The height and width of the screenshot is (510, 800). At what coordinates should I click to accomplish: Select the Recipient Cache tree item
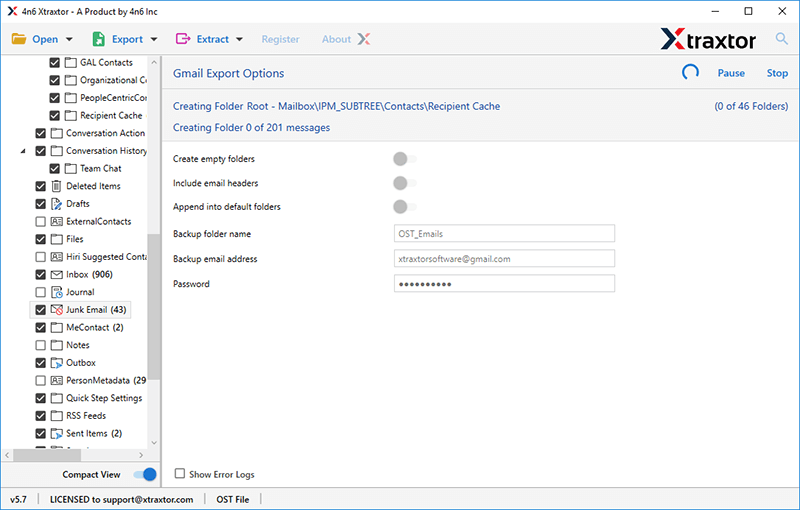pos(111,115)
